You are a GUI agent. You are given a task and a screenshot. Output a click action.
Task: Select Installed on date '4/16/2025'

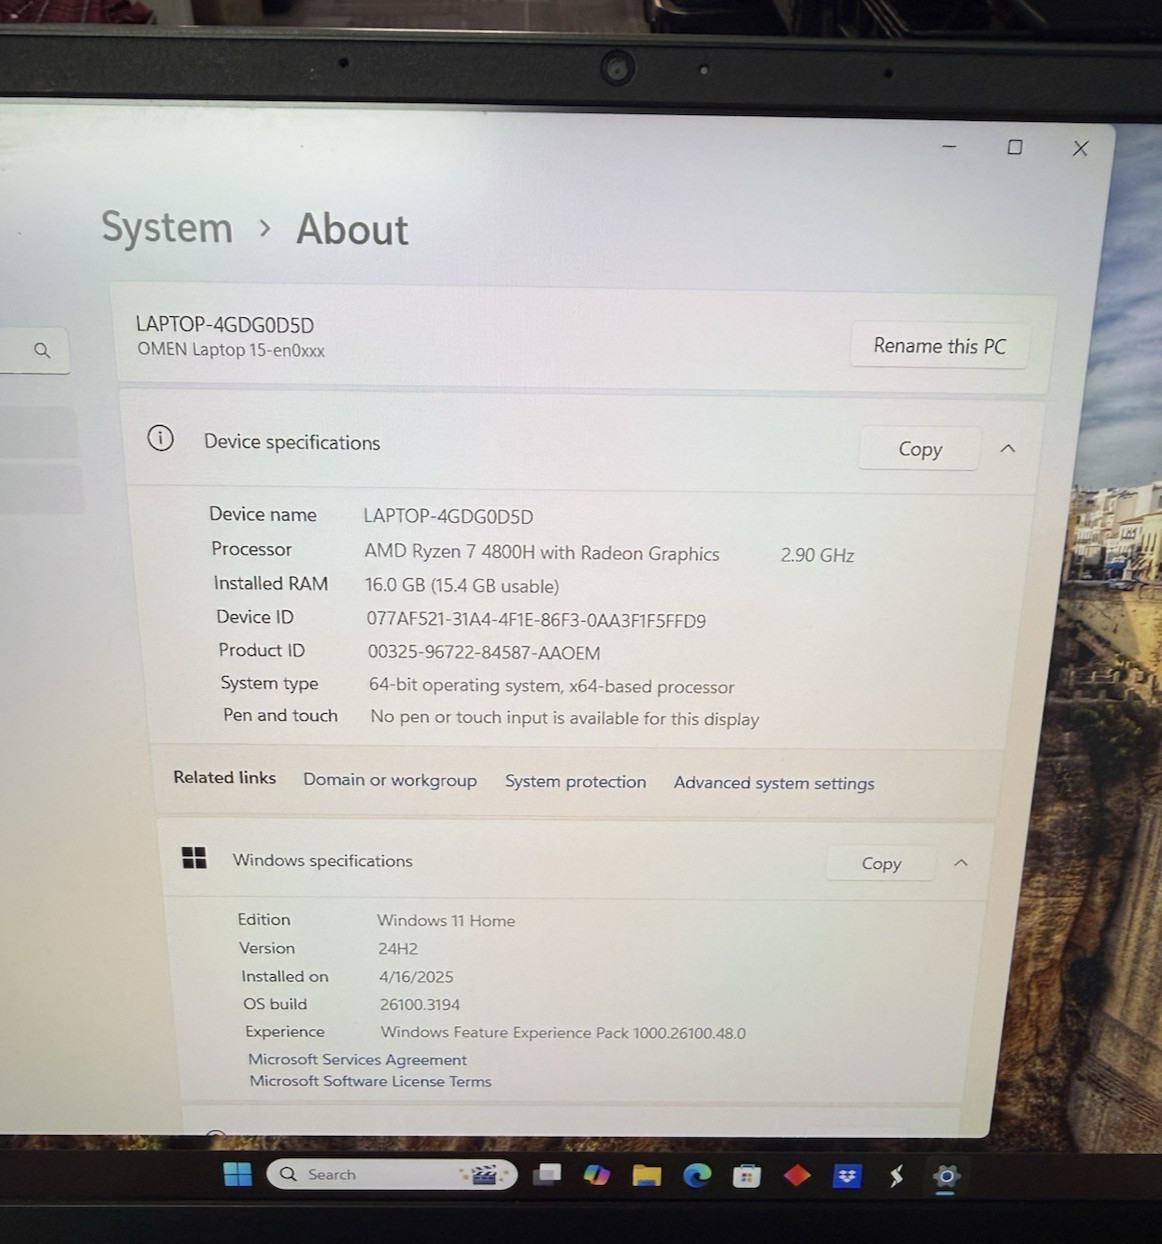pos(416,976)
